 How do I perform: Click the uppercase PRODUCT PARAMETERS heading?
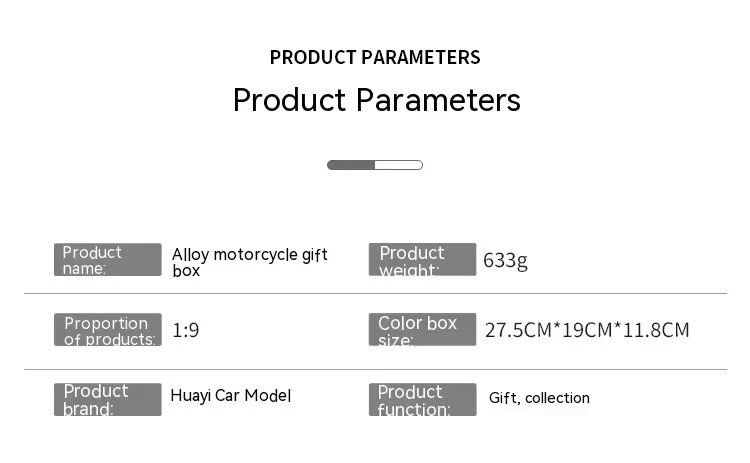[x=375, y=58]
